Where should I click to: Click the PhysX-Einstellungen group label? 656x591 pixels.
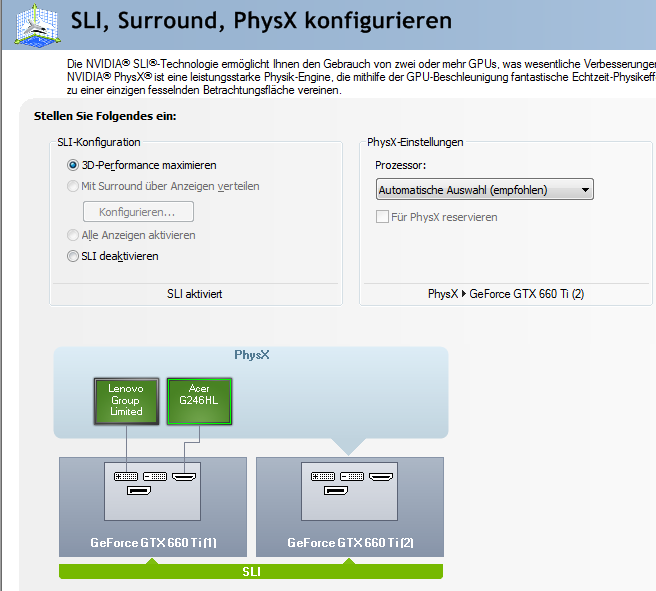[415, 142]
